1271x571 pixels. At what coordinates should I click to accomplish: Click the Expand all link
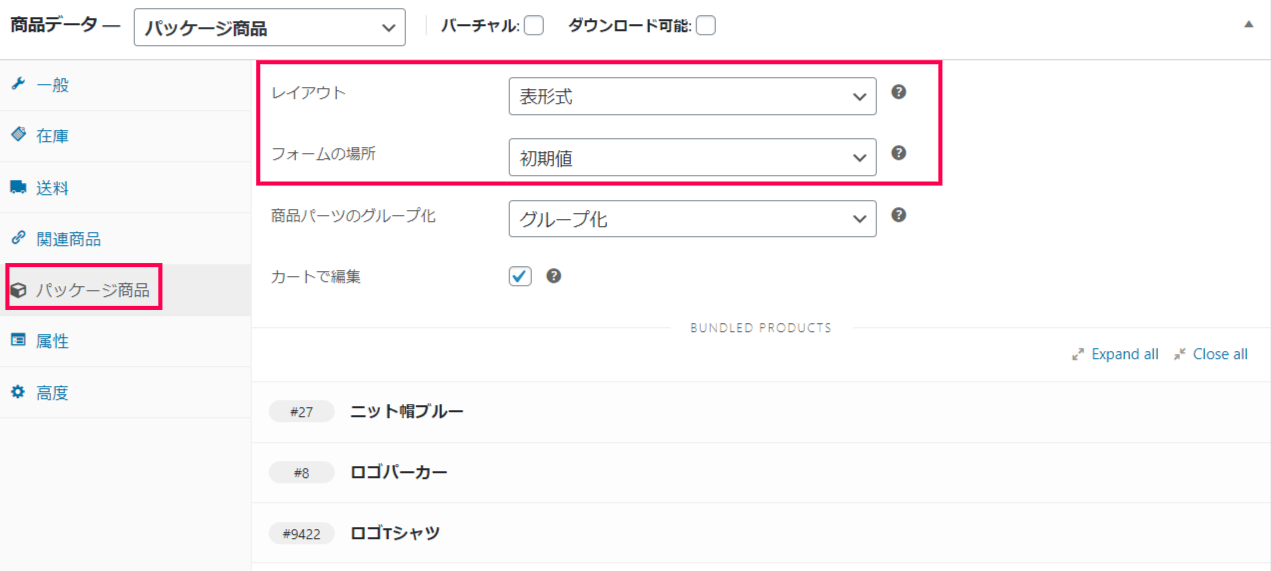pyautogui.click(x=1124, y=354)
